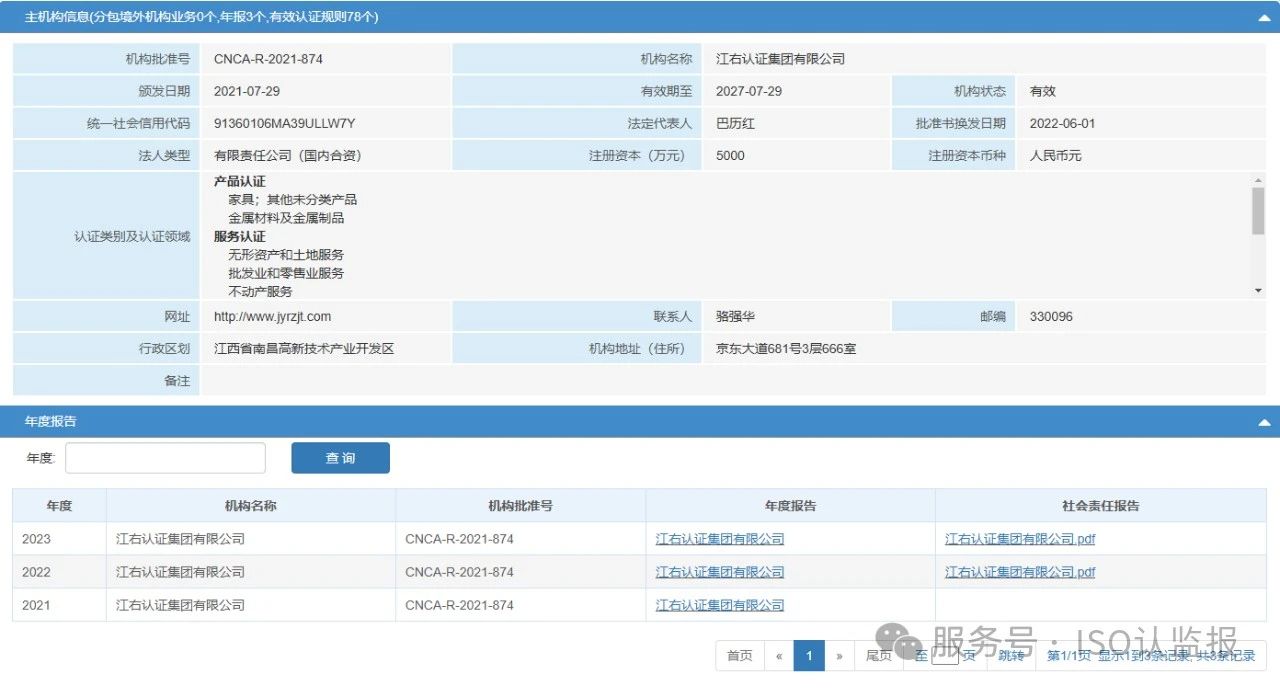Collapse the 主机构信息 panel with its arrow

1264,18
